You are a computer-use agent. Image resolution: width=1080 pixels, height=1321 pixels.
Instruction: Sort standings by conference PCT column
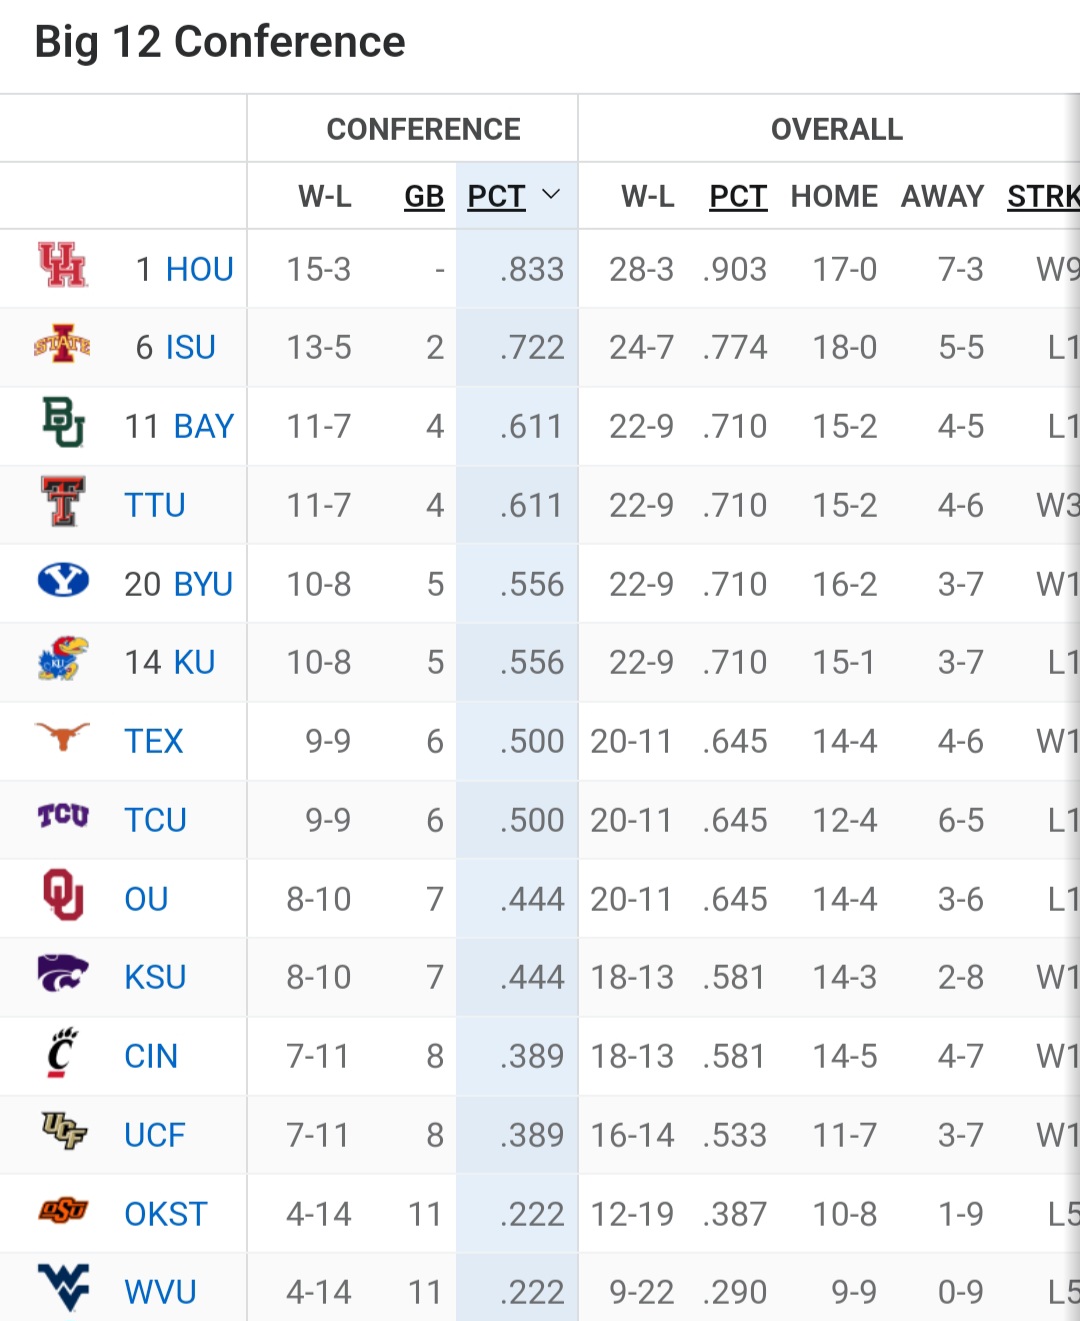(496, 197)
